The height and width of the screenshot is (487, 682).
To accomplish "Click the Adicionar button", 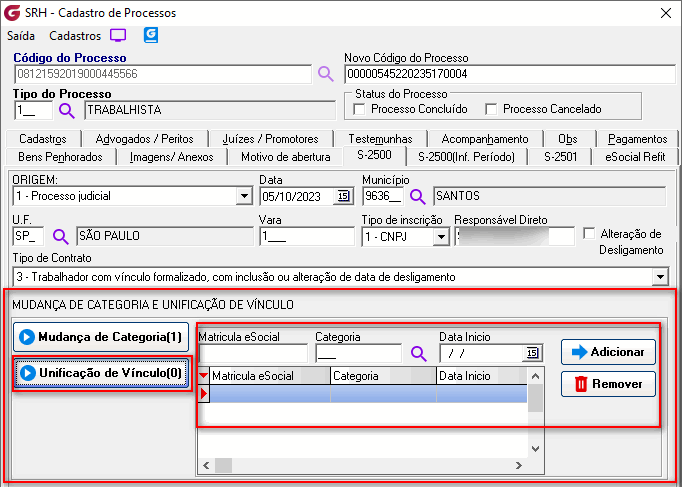I will [608, 352].
